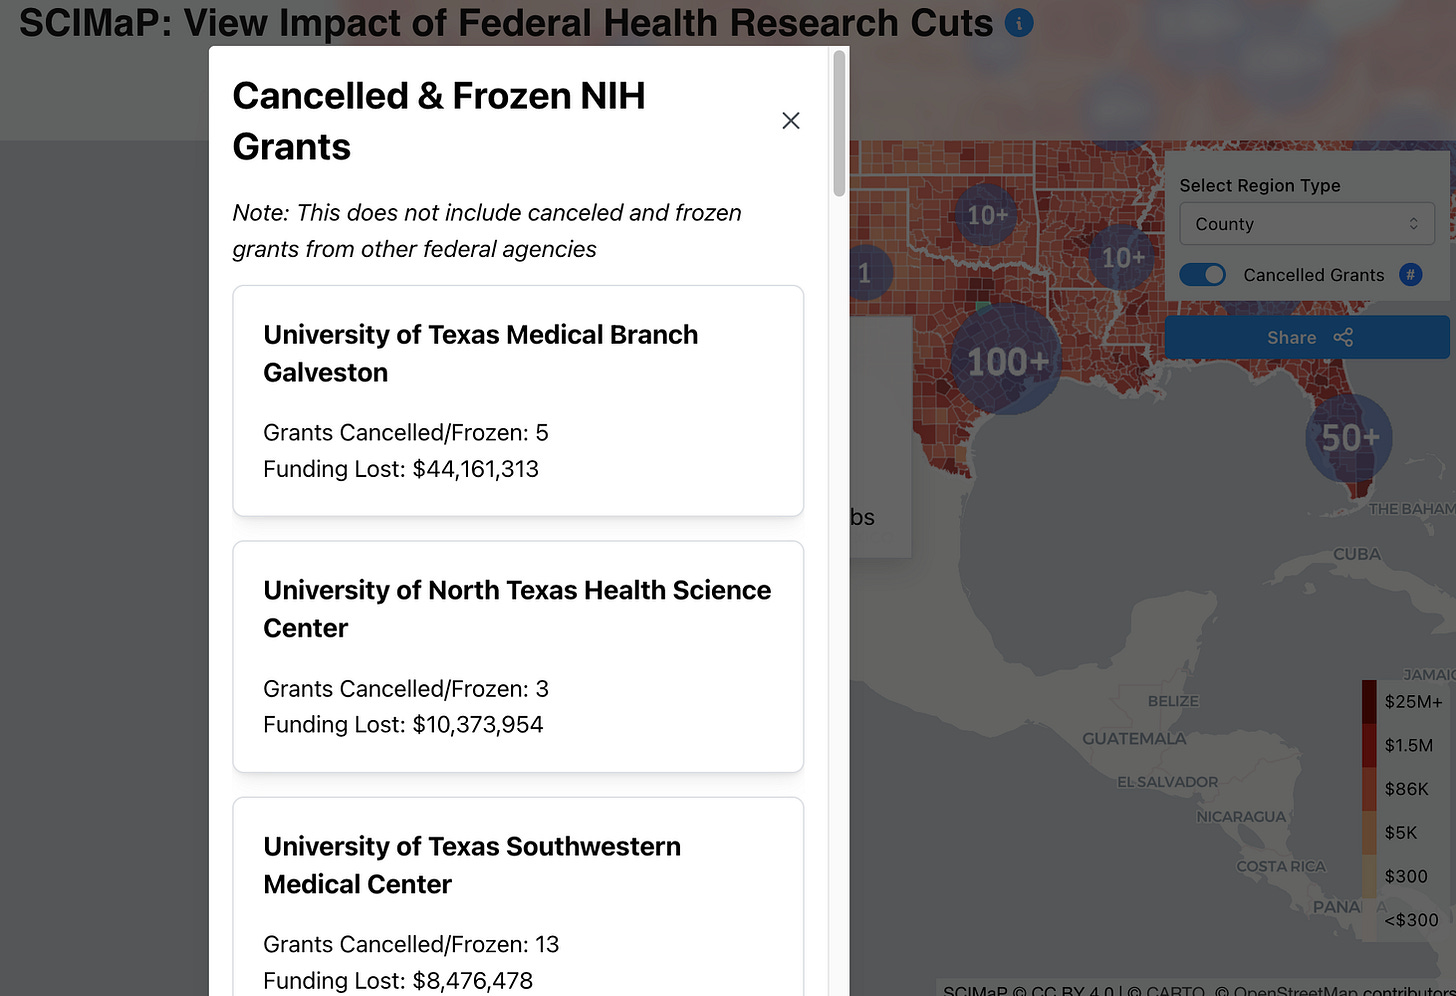Click the chevron on the County selector
The height and width of the screenshot is (996, 1456).
click(1414, 223)
